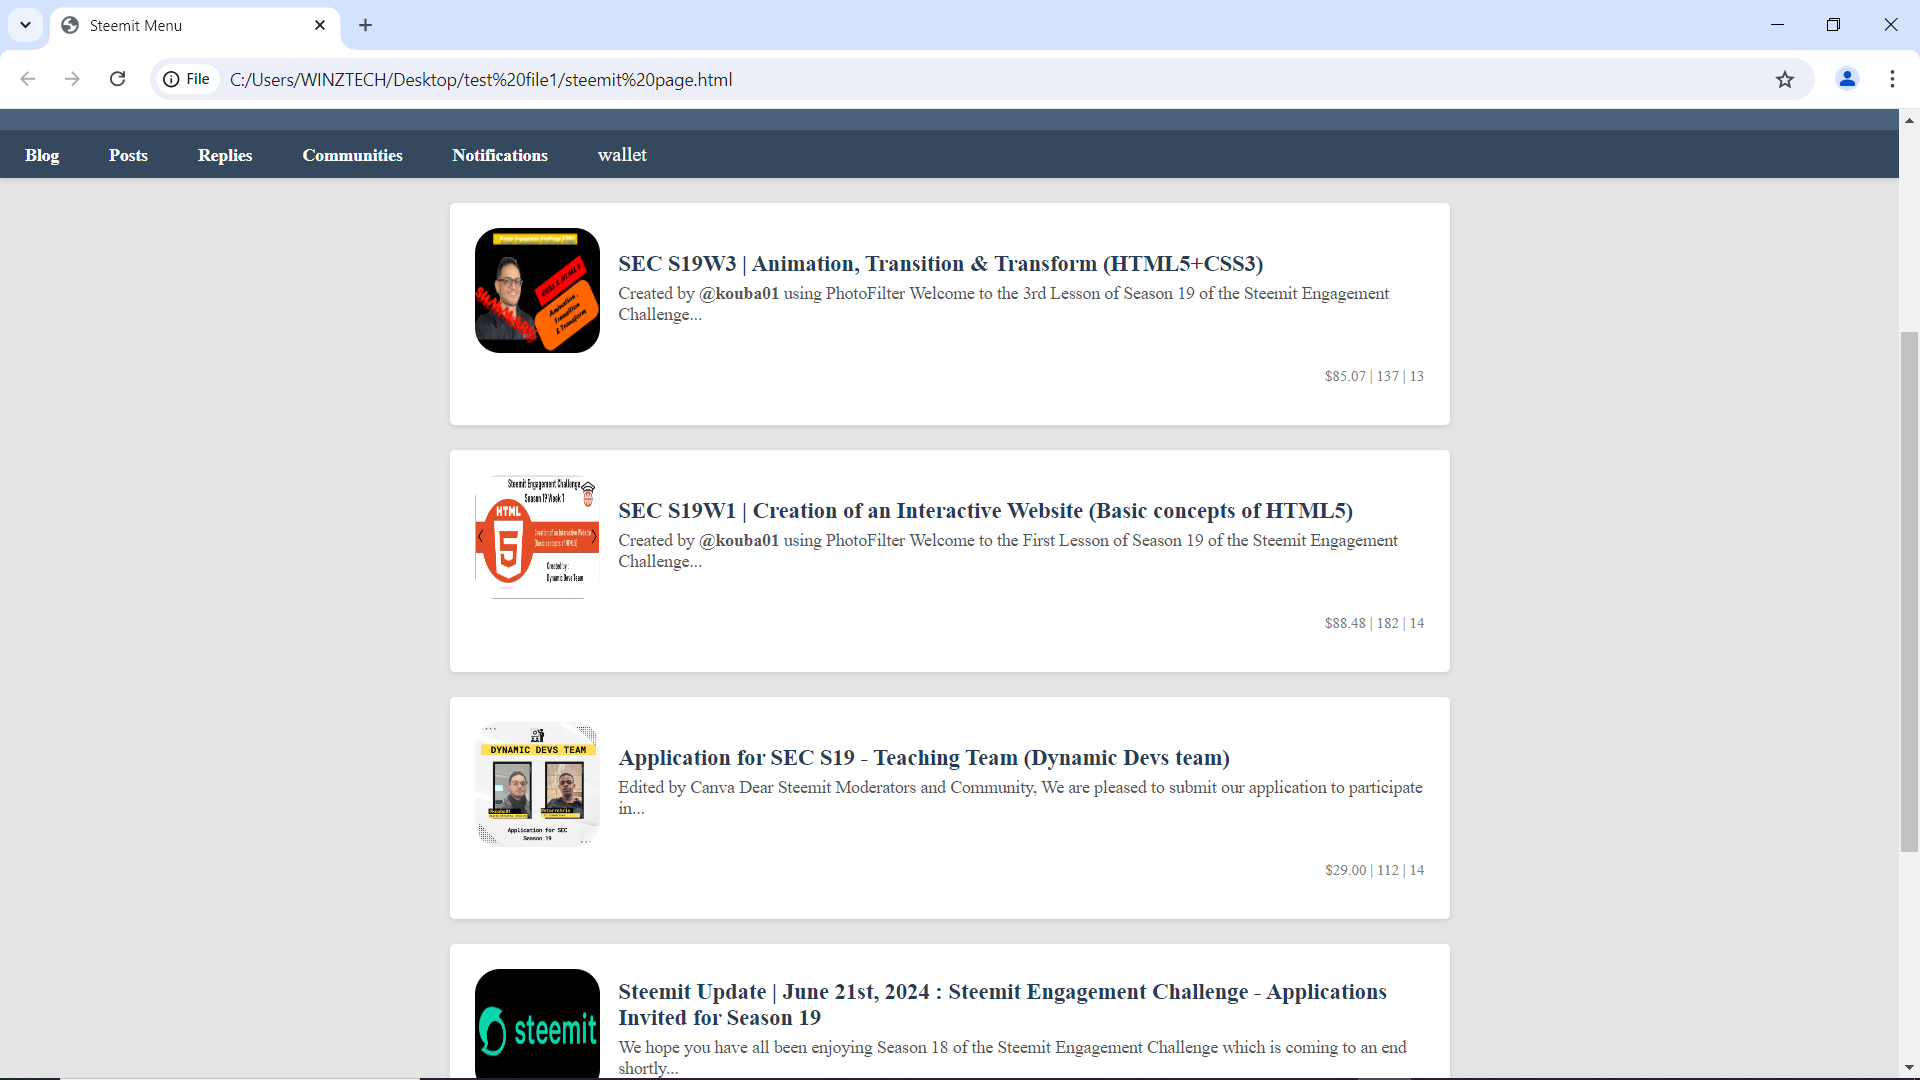This screenshot has height=1080, width=1920.
Task: Click the vertical page scrollbar thumb
Action: coord(1909,592)
